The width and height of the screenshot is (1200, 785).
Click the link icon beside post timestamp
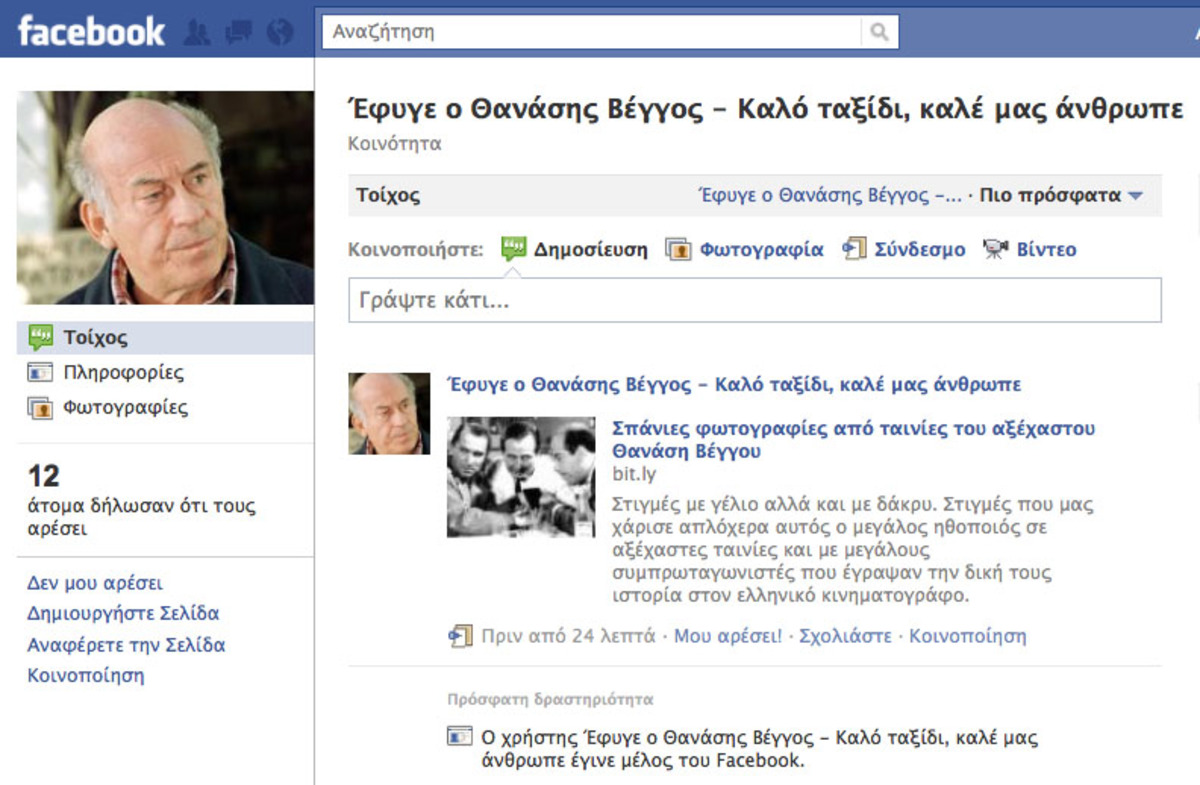[x=459, y=635]
